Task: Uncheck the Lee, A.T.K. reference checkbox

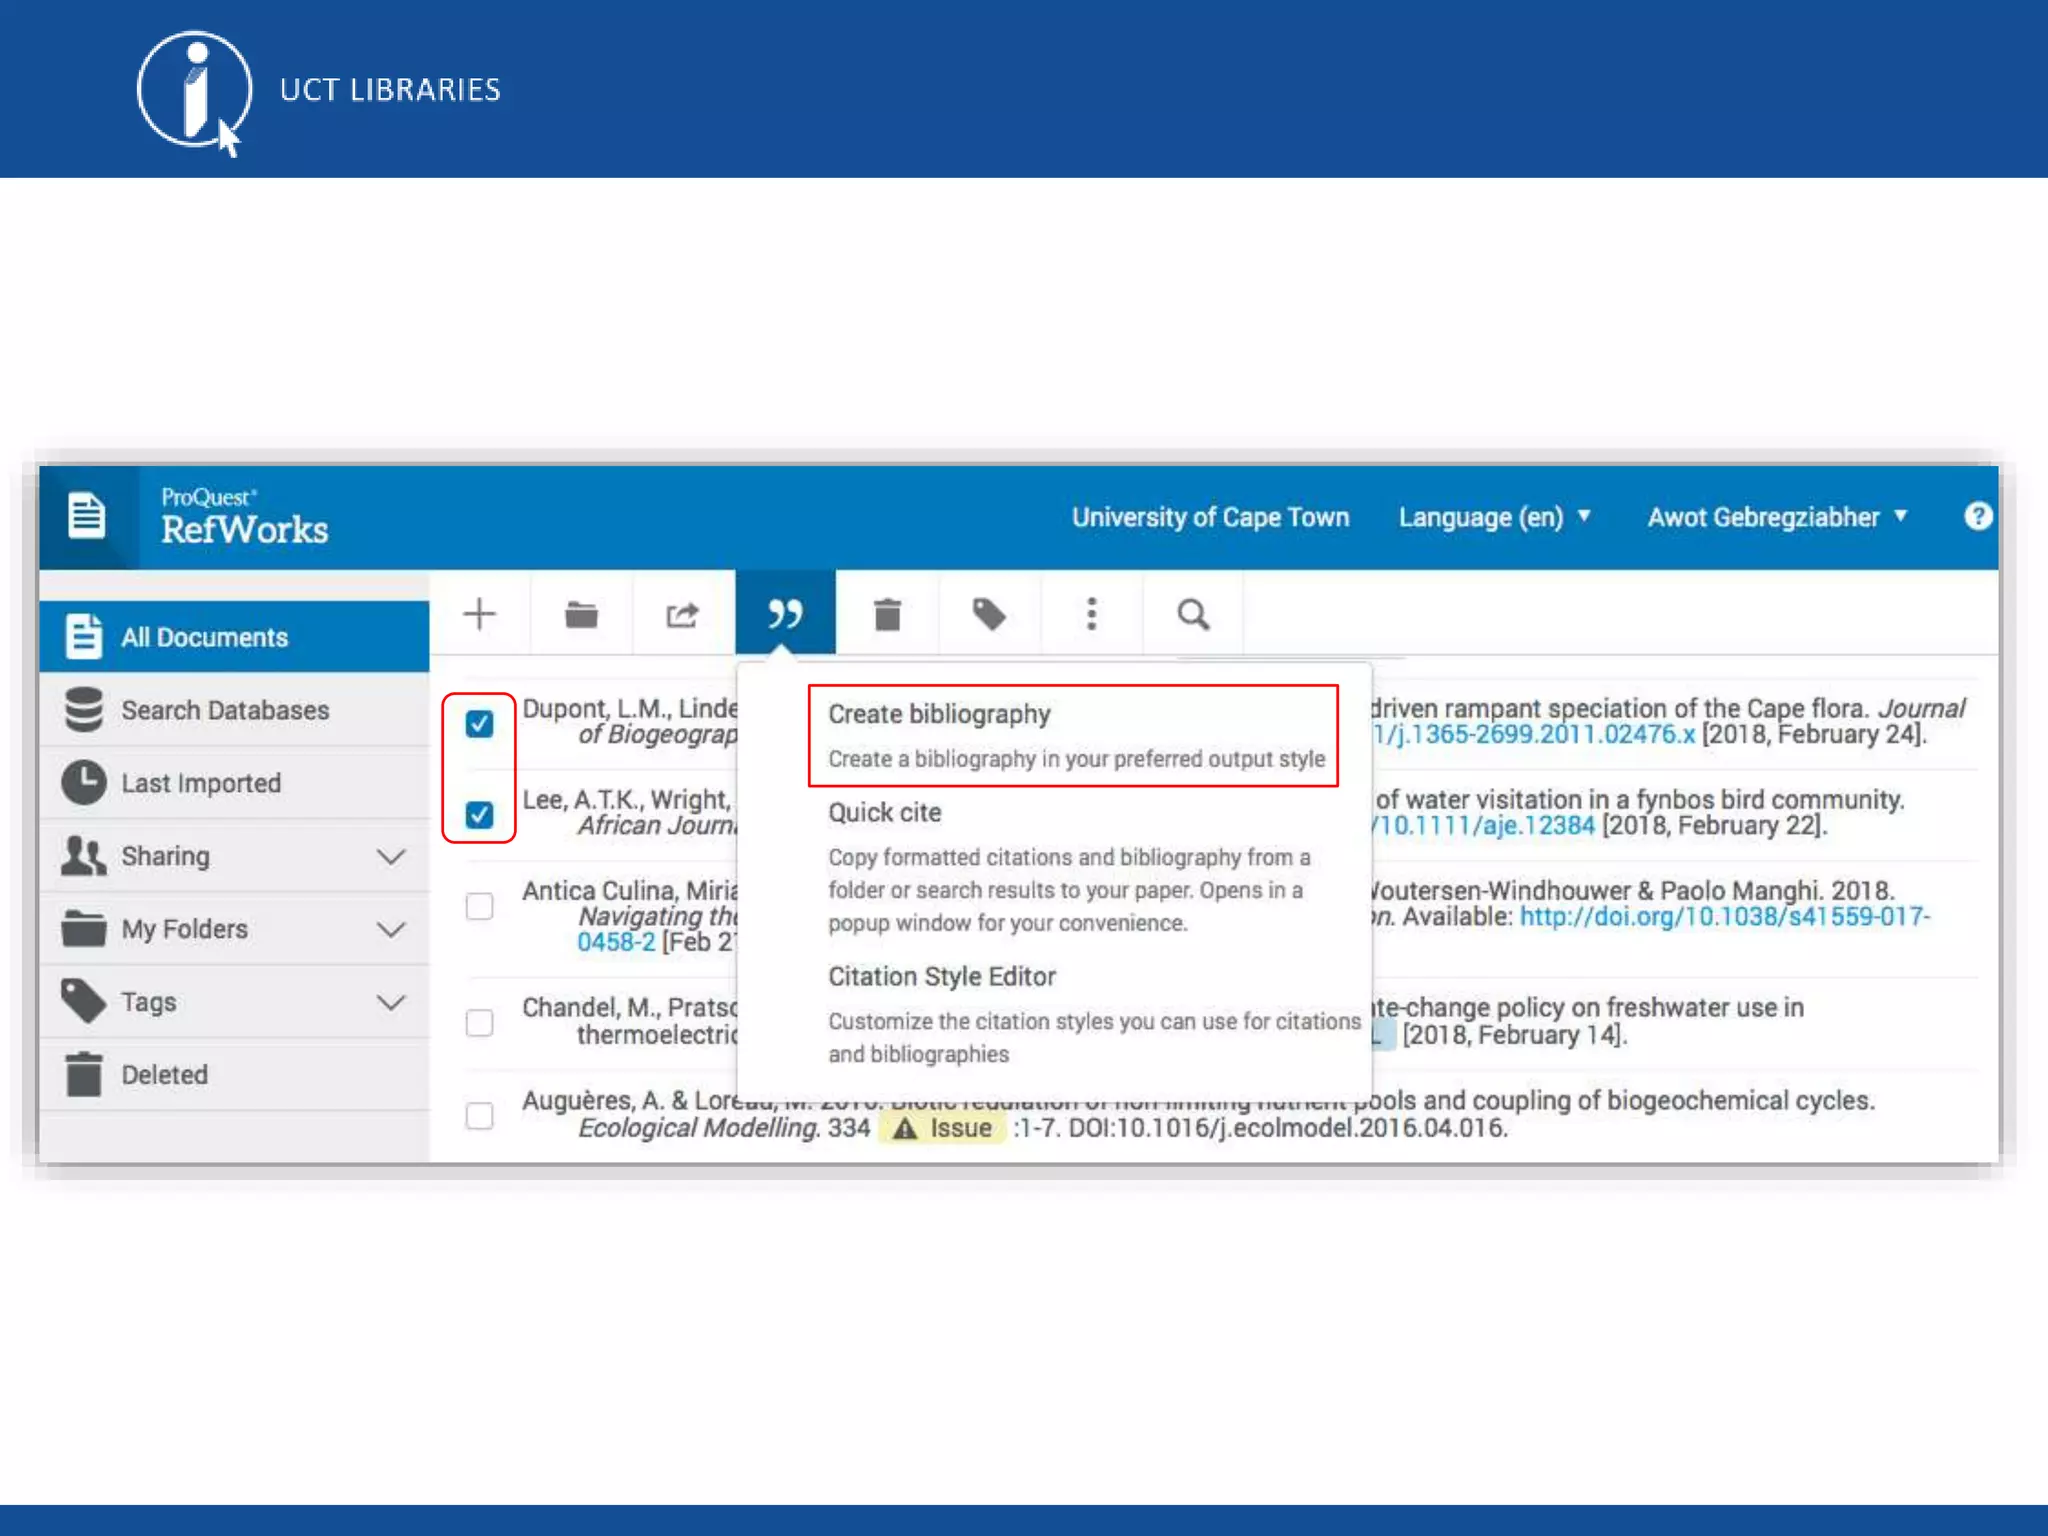Action: (x=480, y=814)
